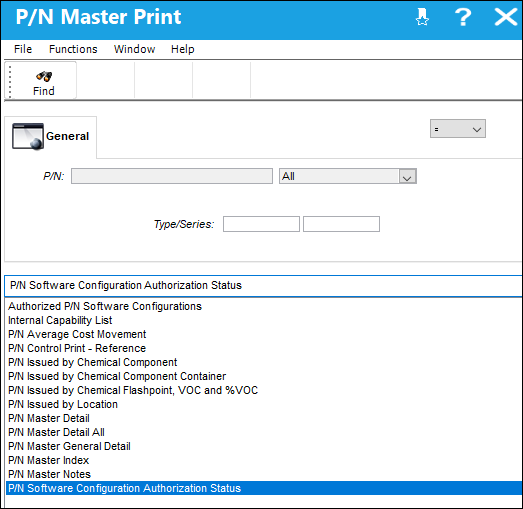
Task: Click the first Type/Series input field
Action: (261, 224)
